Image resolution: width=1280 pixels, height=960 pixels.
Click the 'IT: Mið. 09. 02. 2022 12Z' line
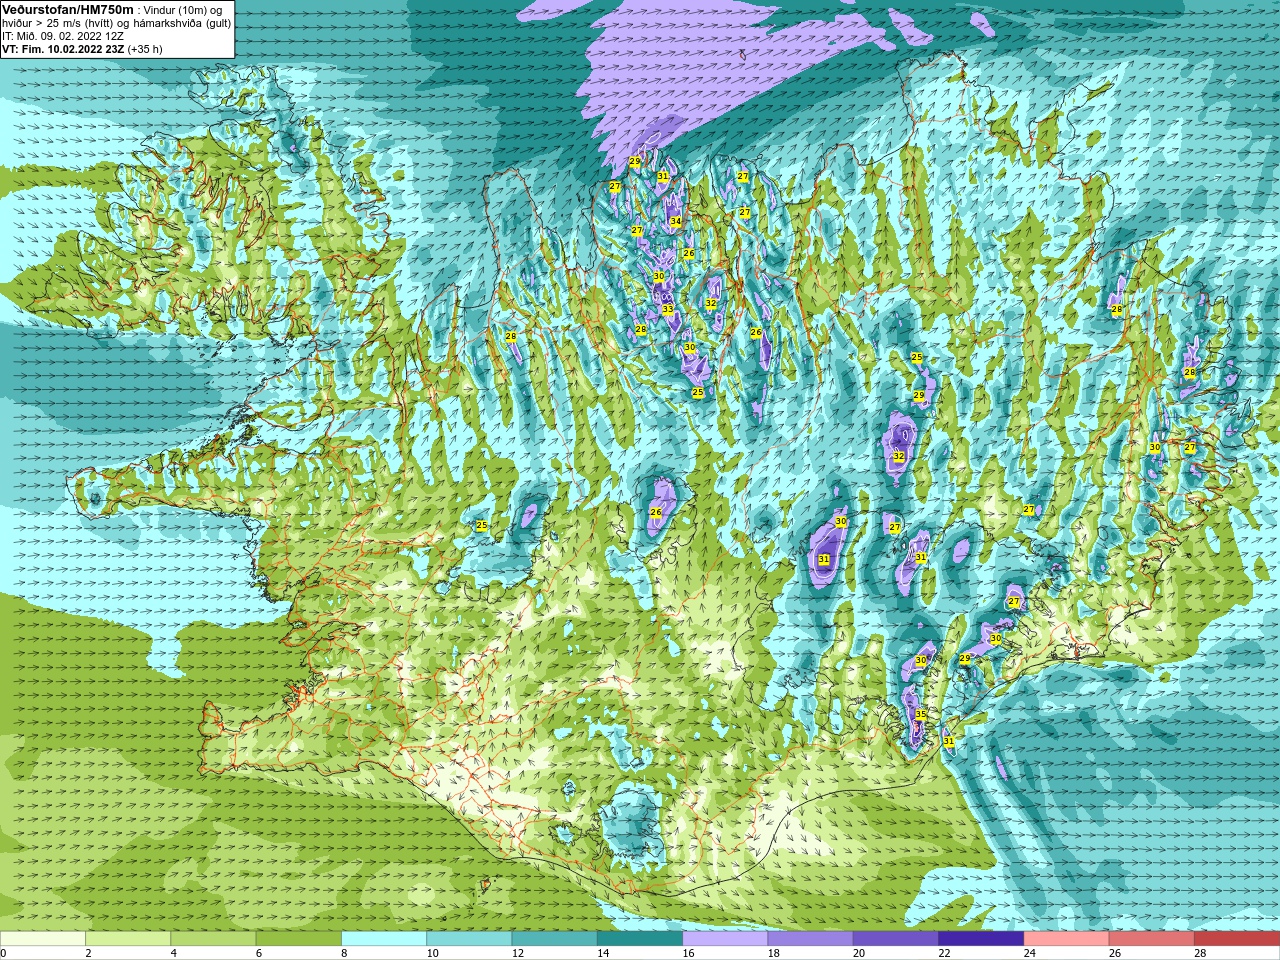(63, 35)
